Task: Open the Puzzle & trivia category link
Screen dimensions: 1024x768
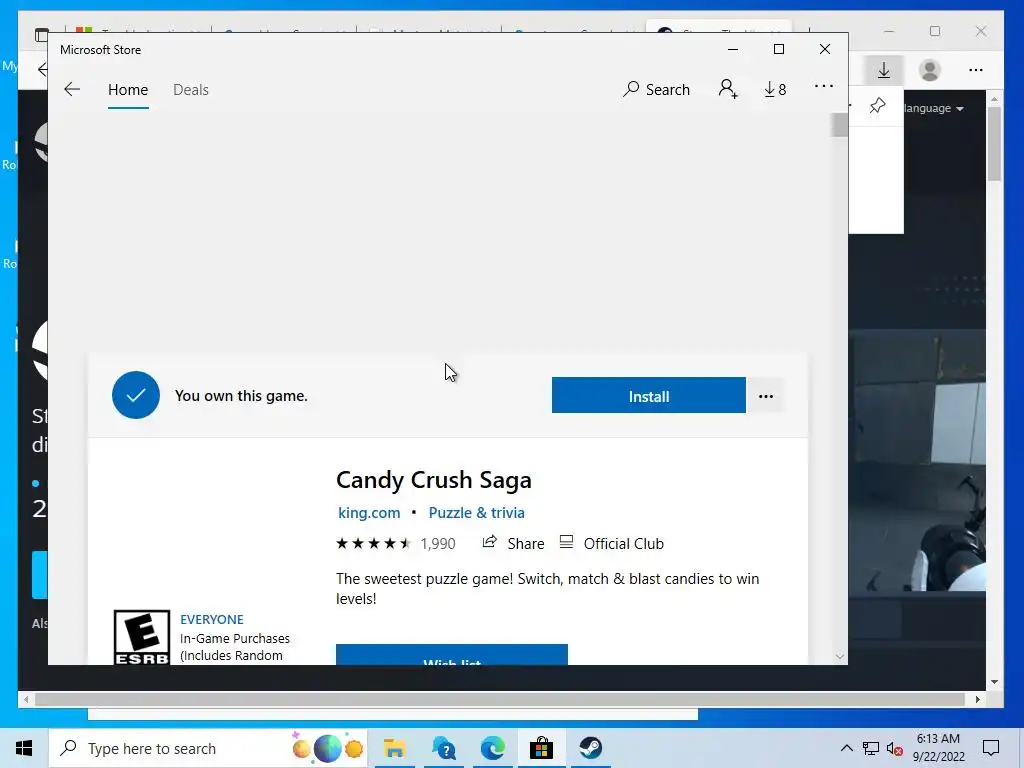Action: pyautogui.click(x=477, y=513)
